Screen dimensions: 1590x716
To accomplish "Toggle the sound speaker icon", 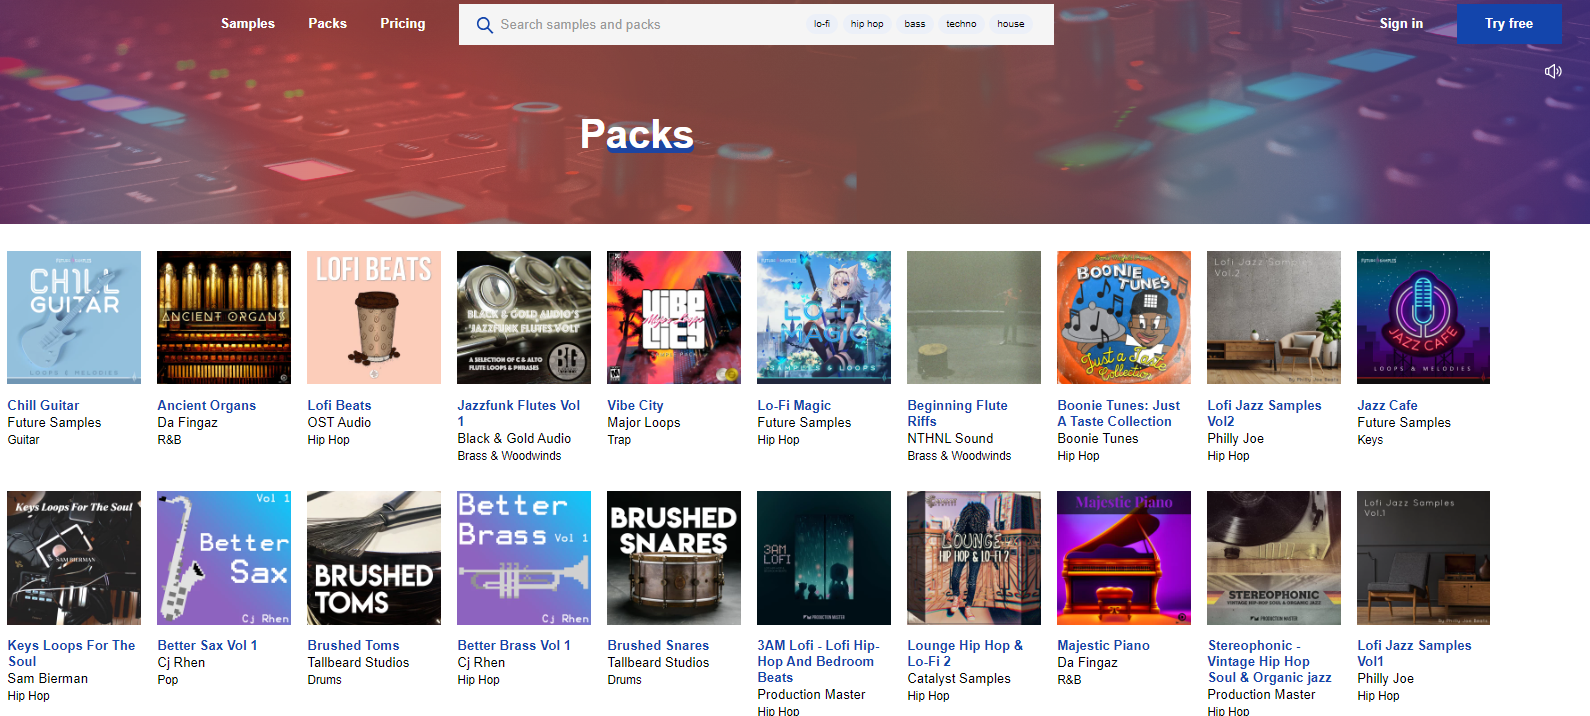I will click(x=1552, y=71).
